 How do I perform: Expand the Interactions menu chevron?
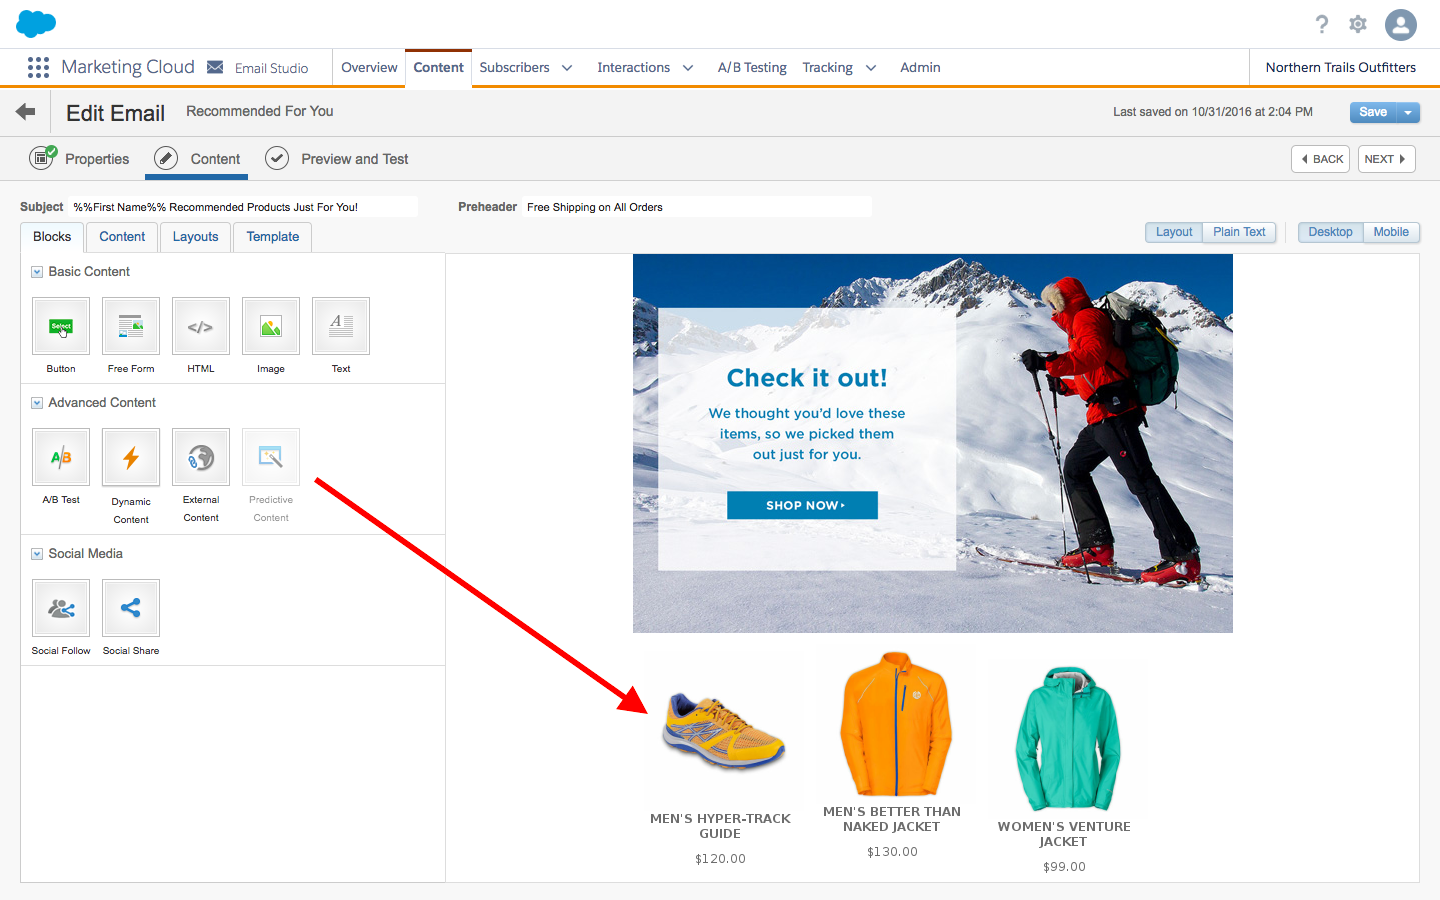point(688,68)
